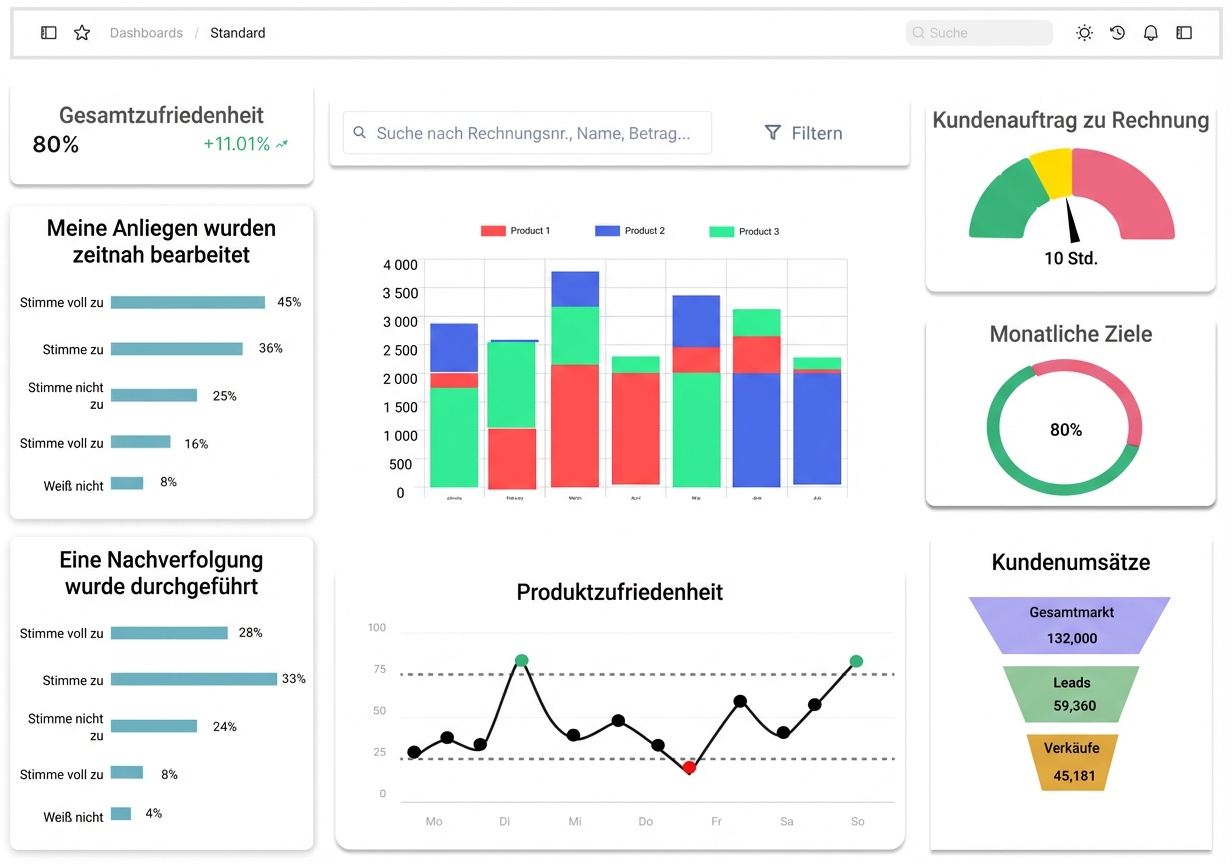Click the red low point on satisfaction chart
The height and width of the screenshot is (864, 1232).
pos(689,767)
